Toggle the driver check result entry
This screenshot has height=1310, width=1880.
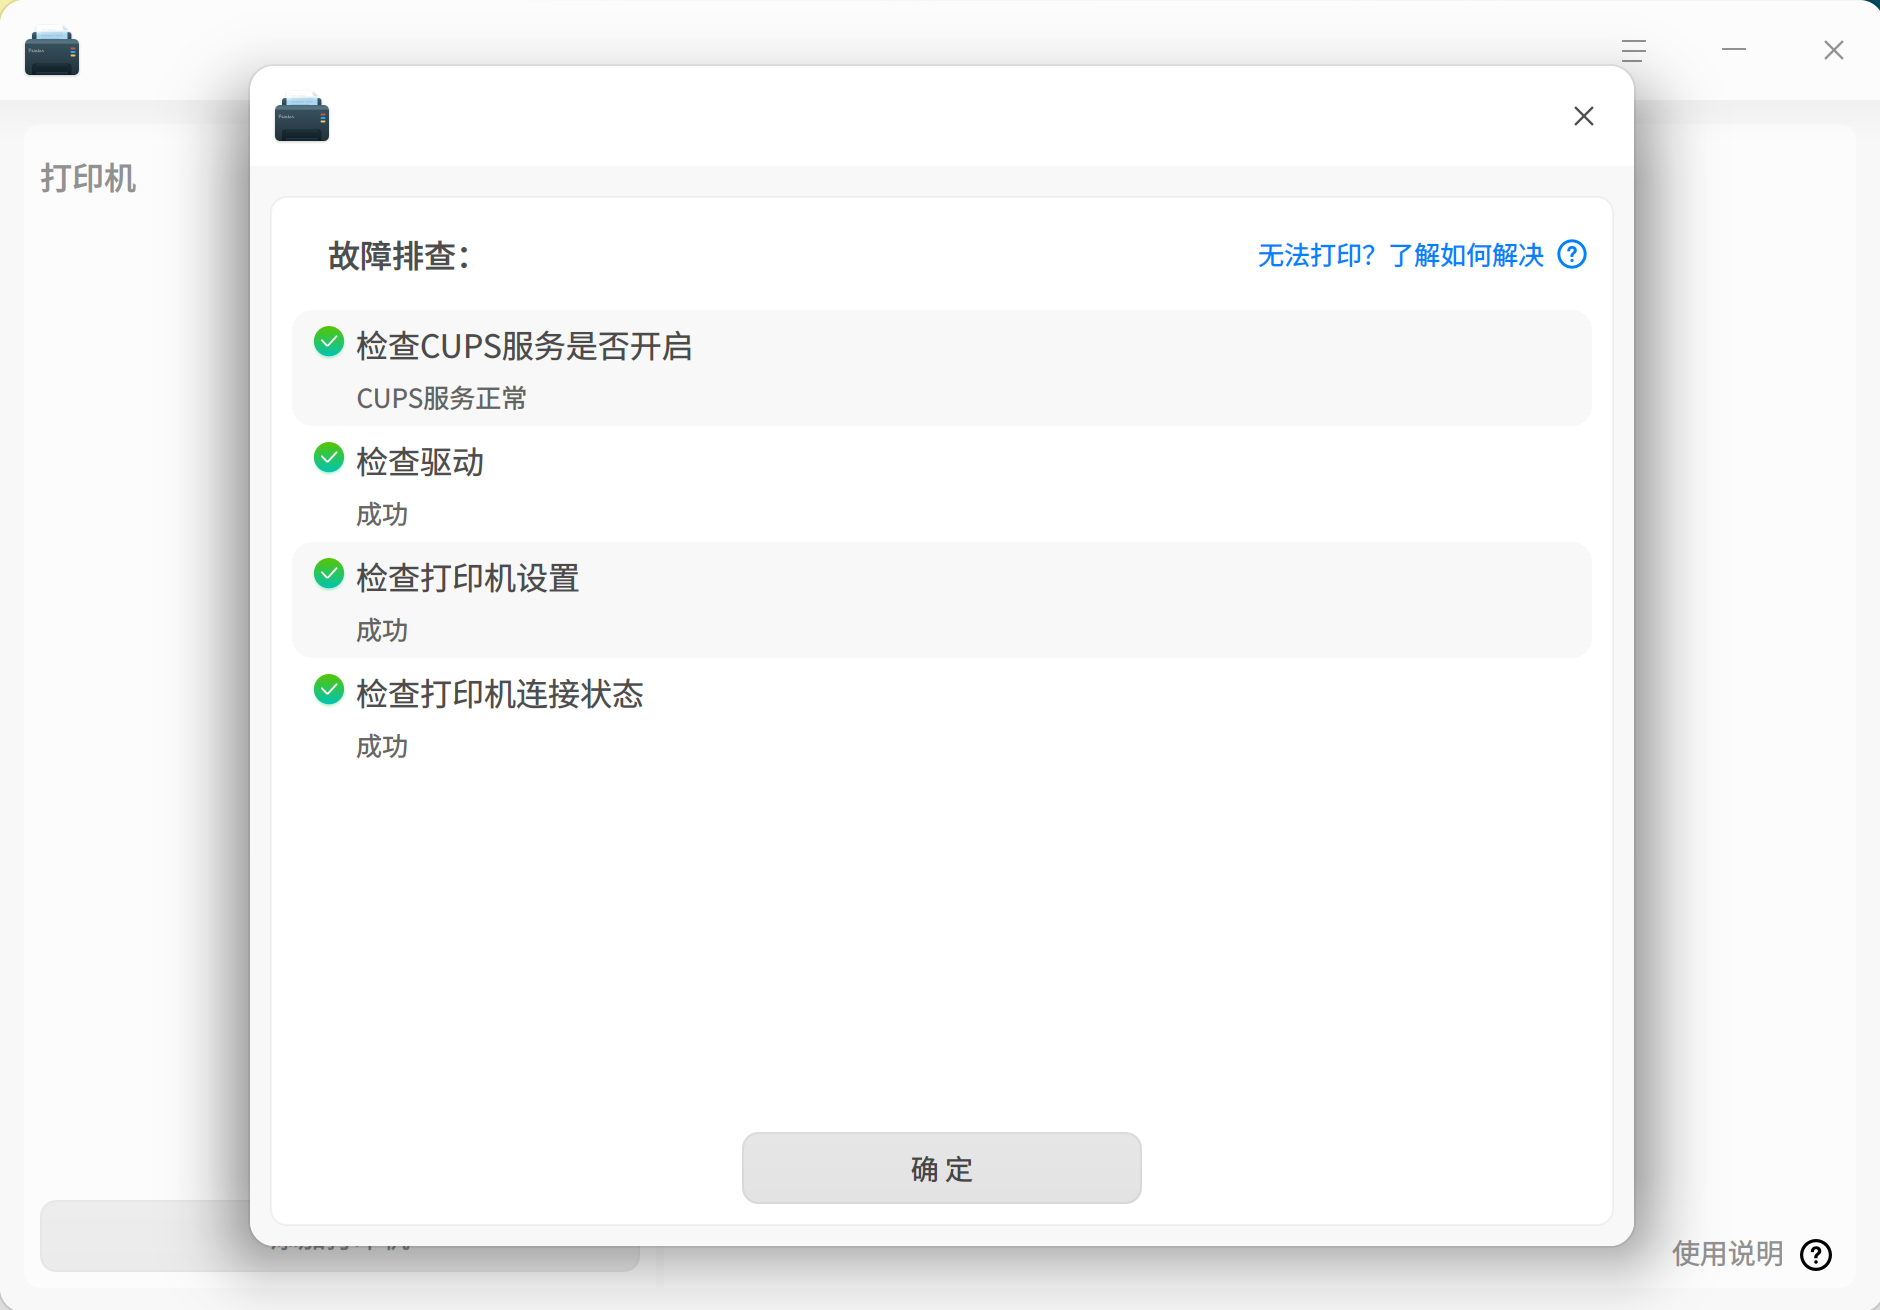940,484
